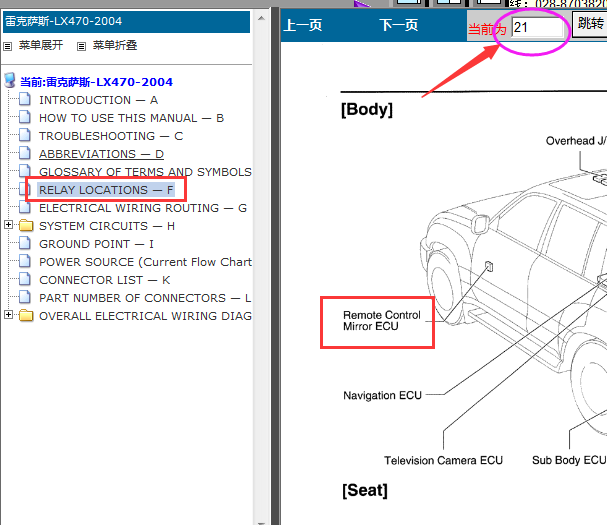The image size is (607, 525).
Task: Click the left panel scrollbar up arrow
Action: click(x=261, y=18)
